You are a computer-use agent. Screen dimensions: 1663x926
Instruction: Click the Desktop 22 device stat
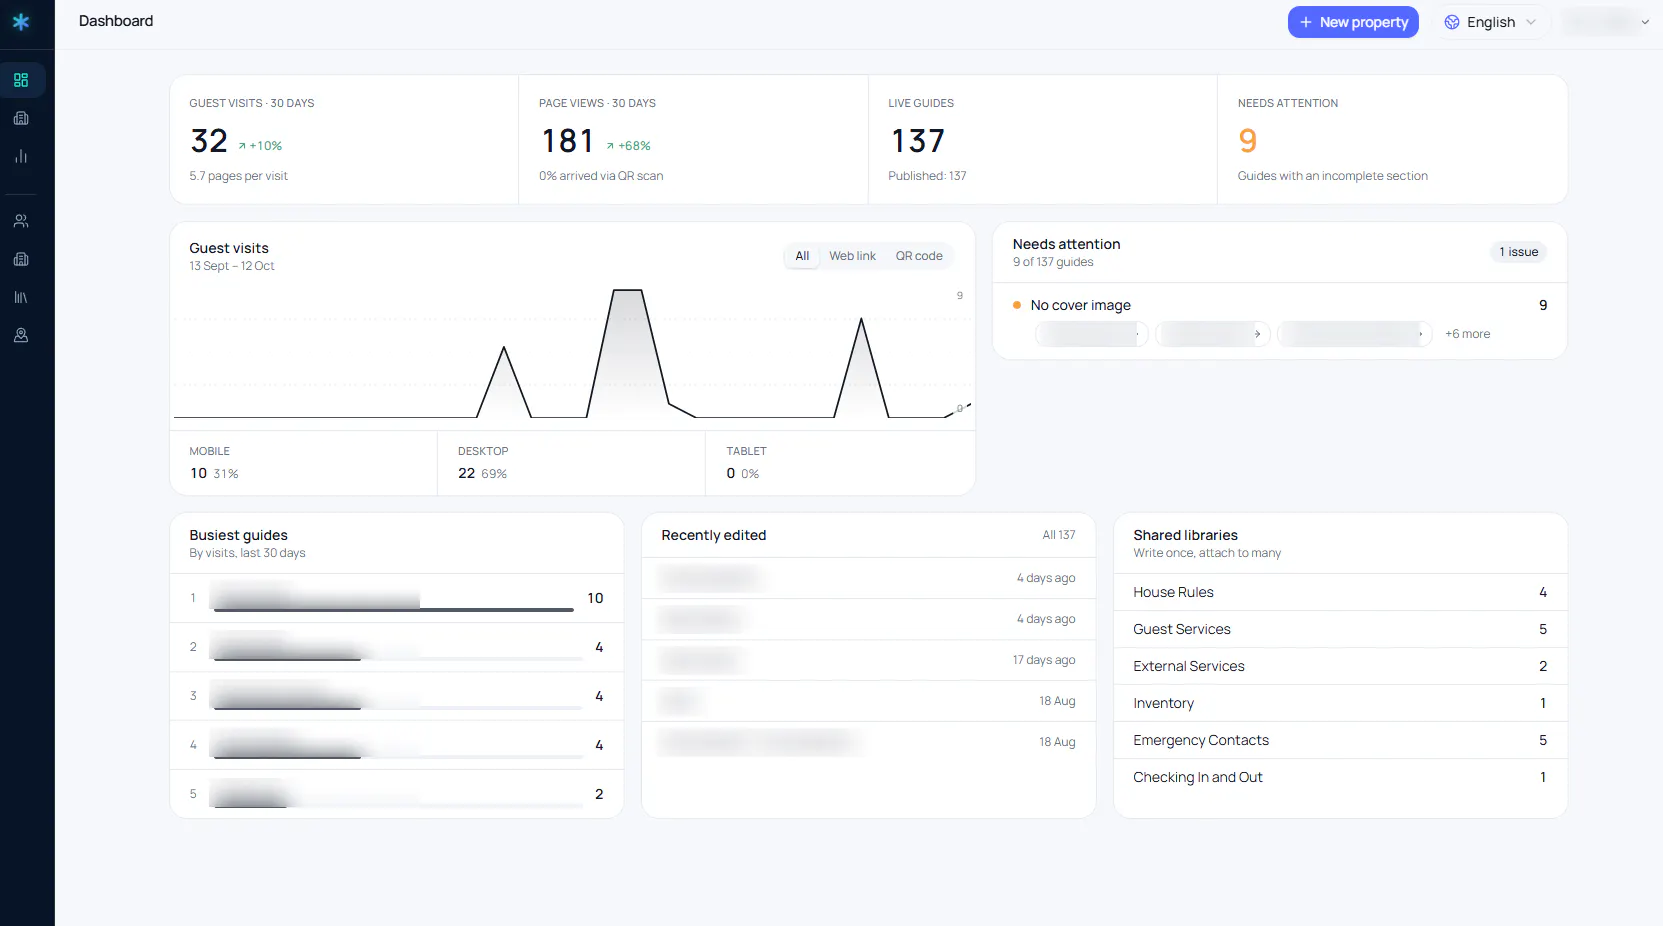(571, 463)
